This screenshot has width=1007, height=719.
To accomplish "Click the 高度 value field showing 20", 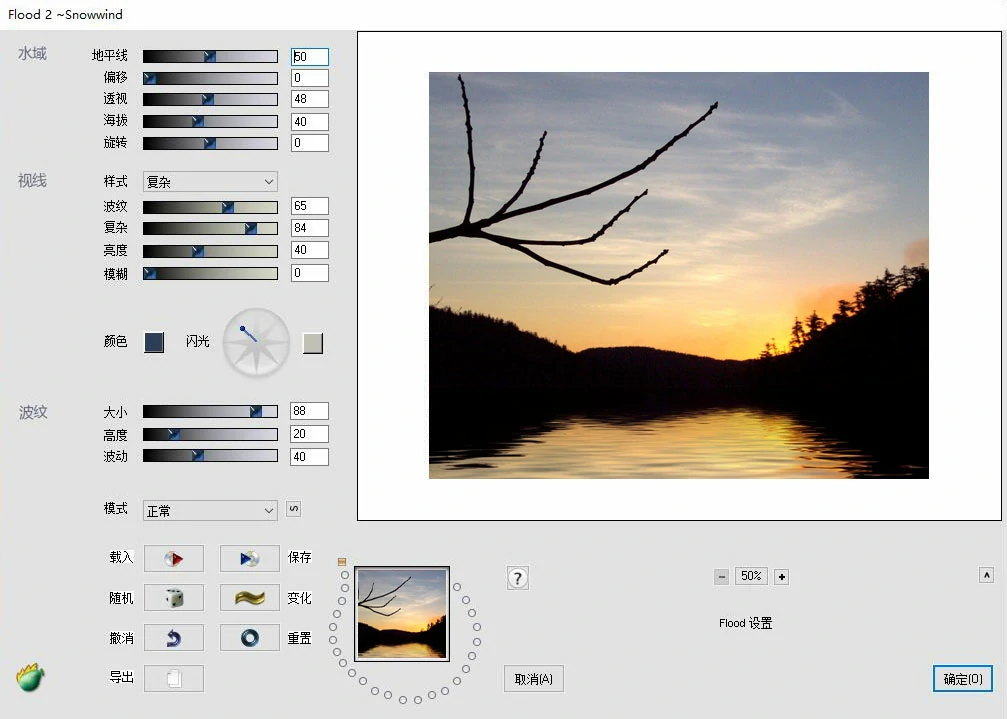I will pos(310,433).
